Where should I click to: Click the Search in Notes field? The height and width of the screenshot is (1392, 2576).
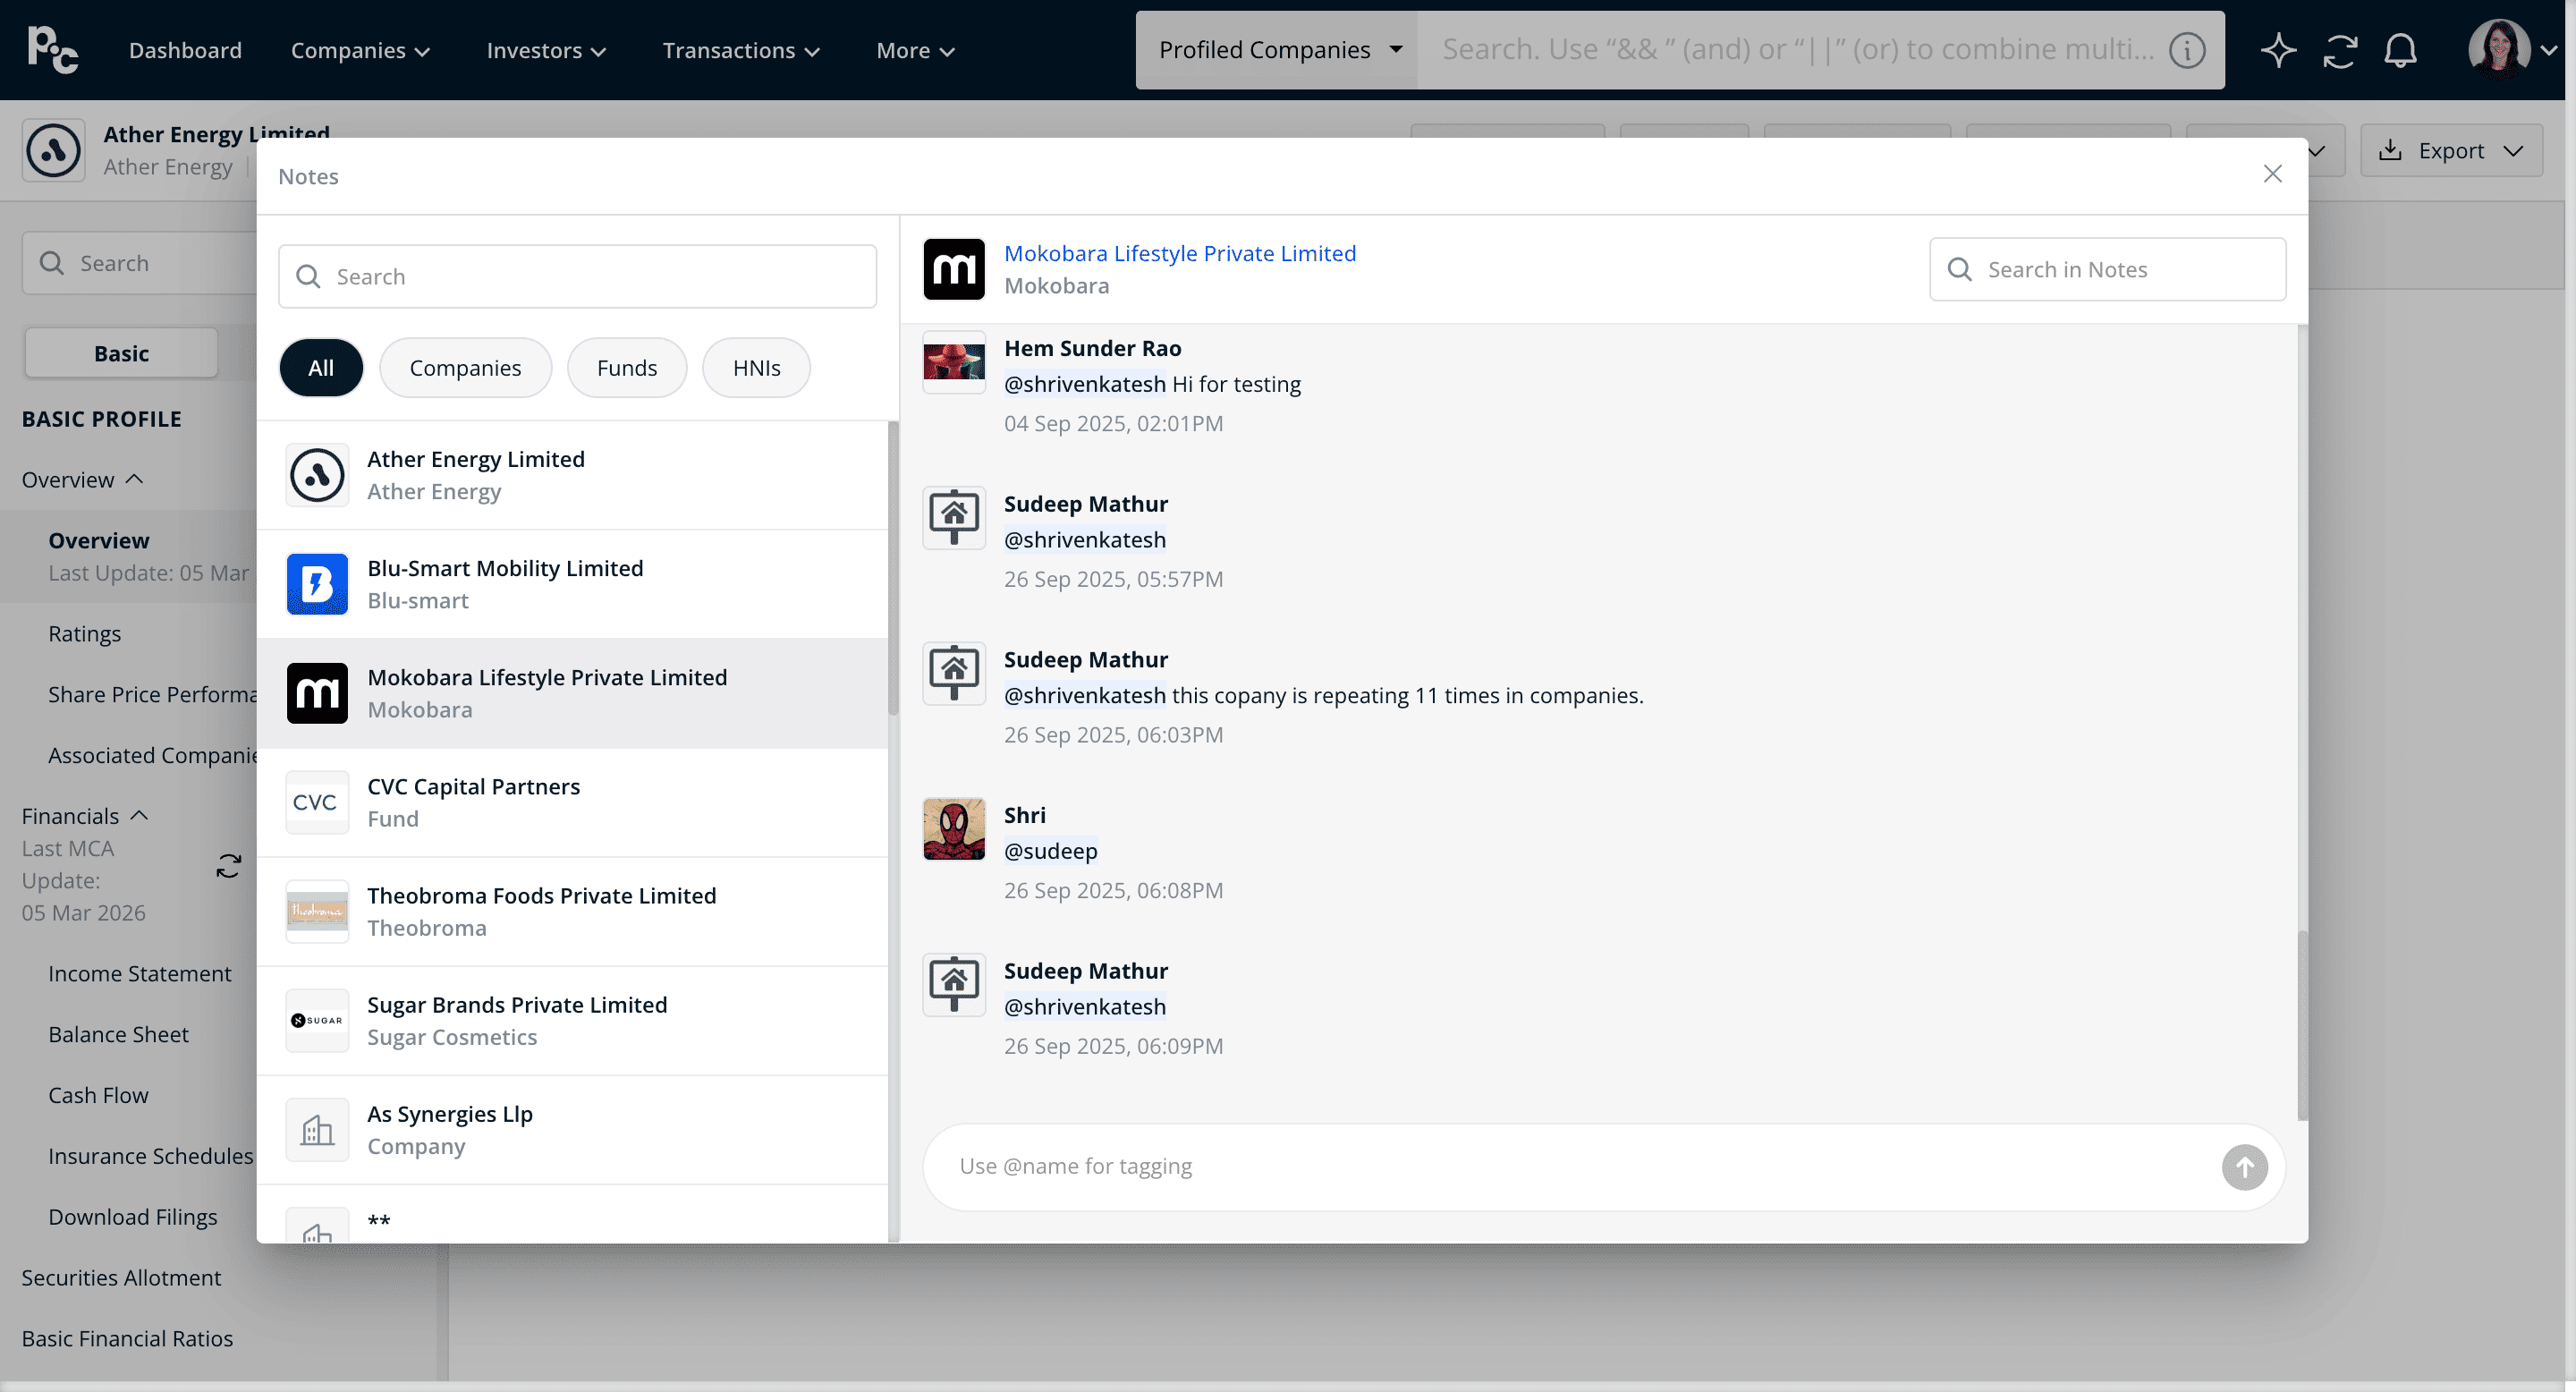click(x=2107, y=269)
